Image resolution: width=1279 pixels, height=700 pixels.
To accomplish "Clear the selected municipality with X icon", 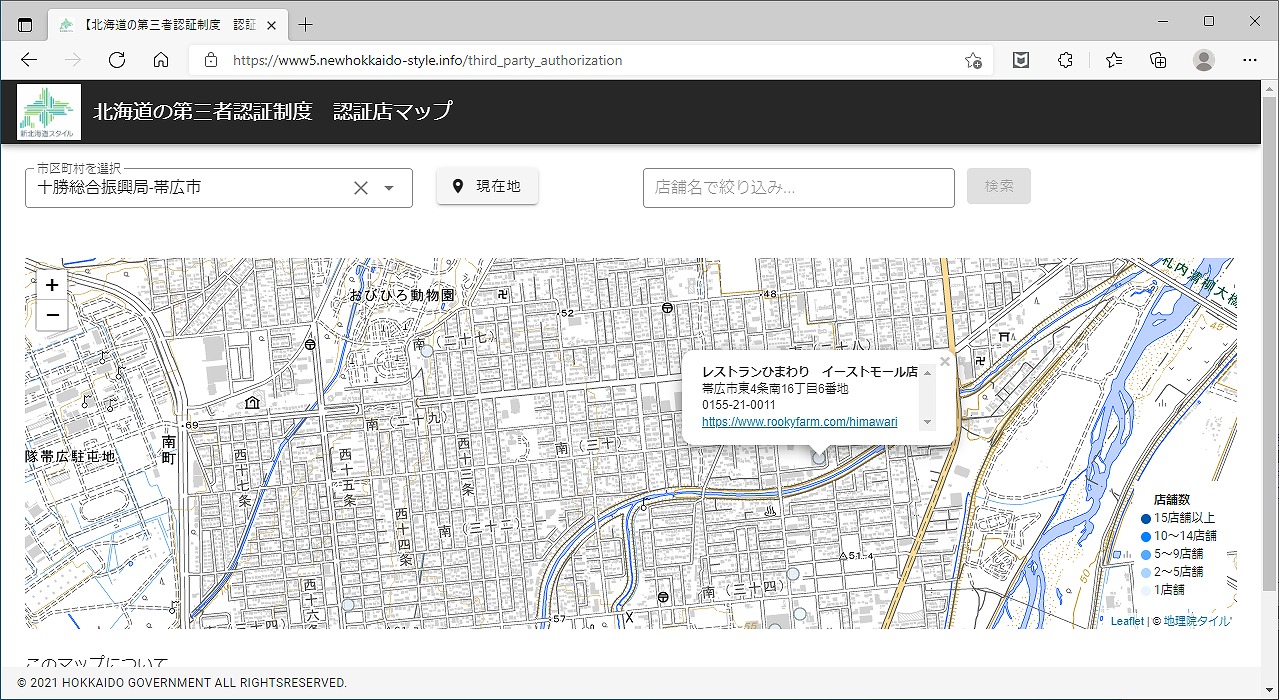I will click(361, 188).
